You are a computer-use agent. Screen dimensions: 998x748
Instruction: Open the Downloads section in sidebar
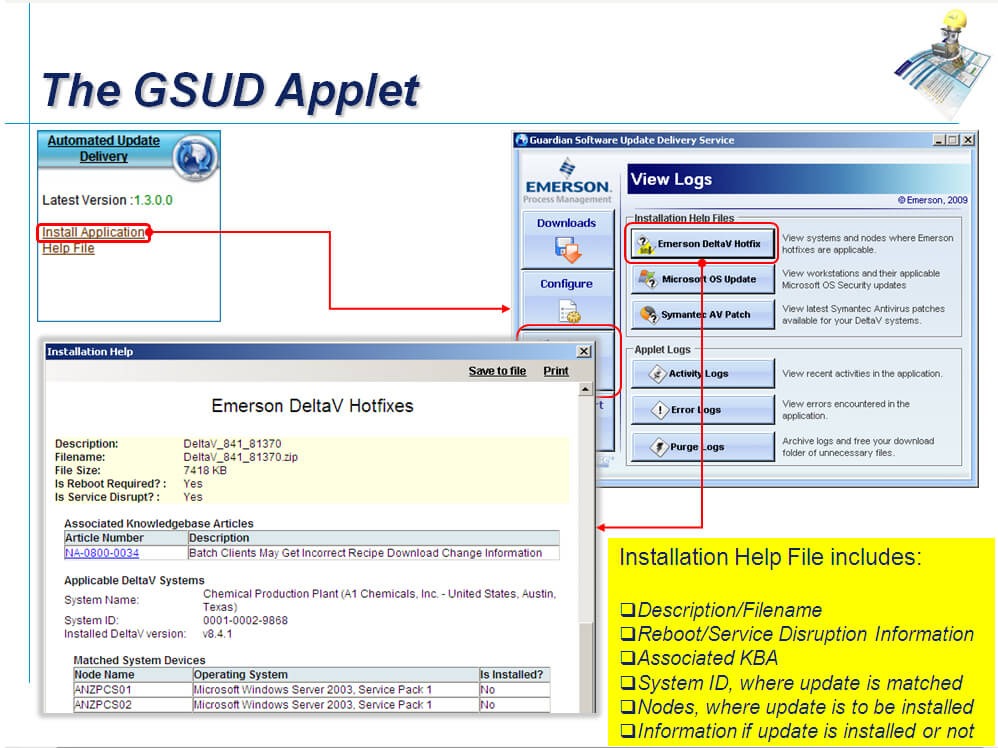coord(566,238)
